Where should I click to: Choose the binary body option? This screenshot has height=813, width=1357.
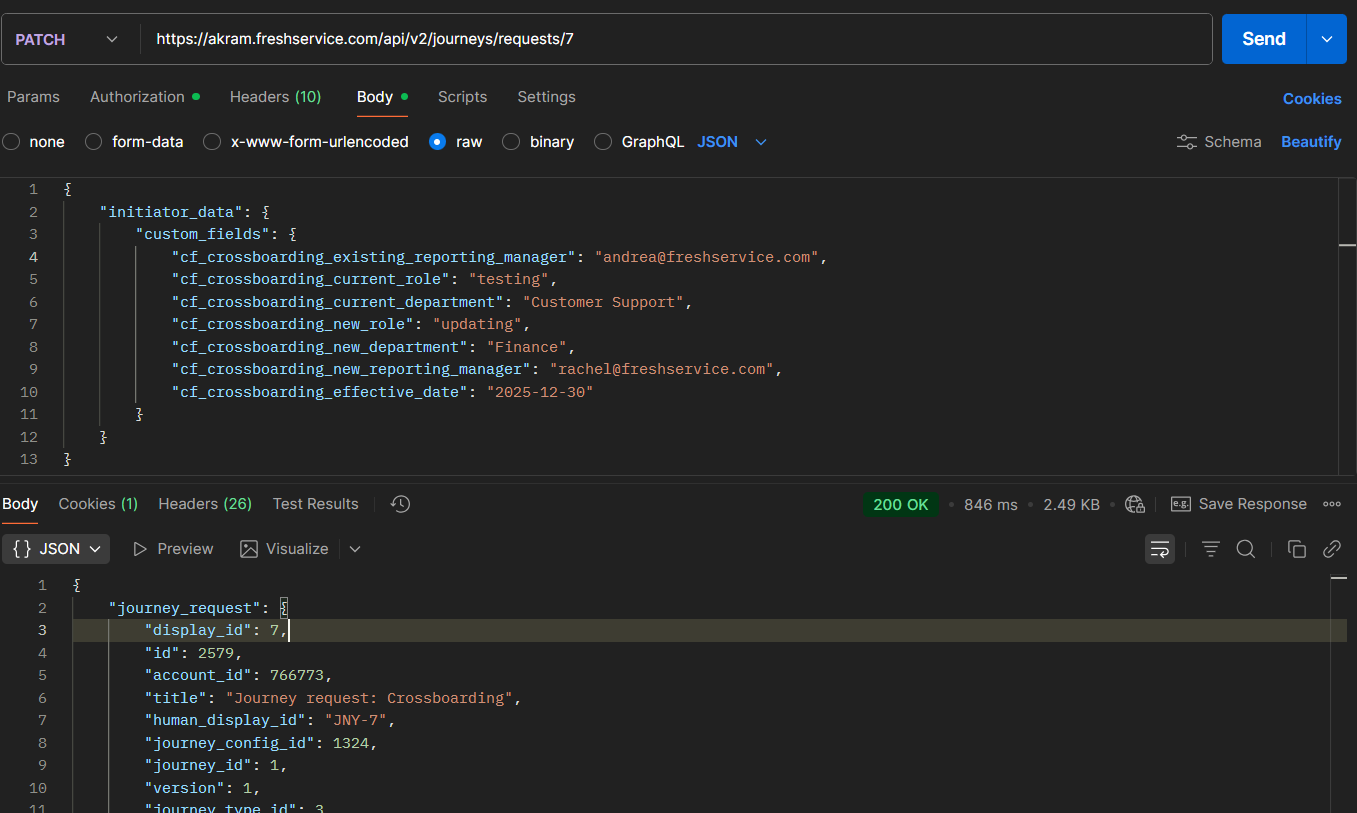tap(511, 142)
